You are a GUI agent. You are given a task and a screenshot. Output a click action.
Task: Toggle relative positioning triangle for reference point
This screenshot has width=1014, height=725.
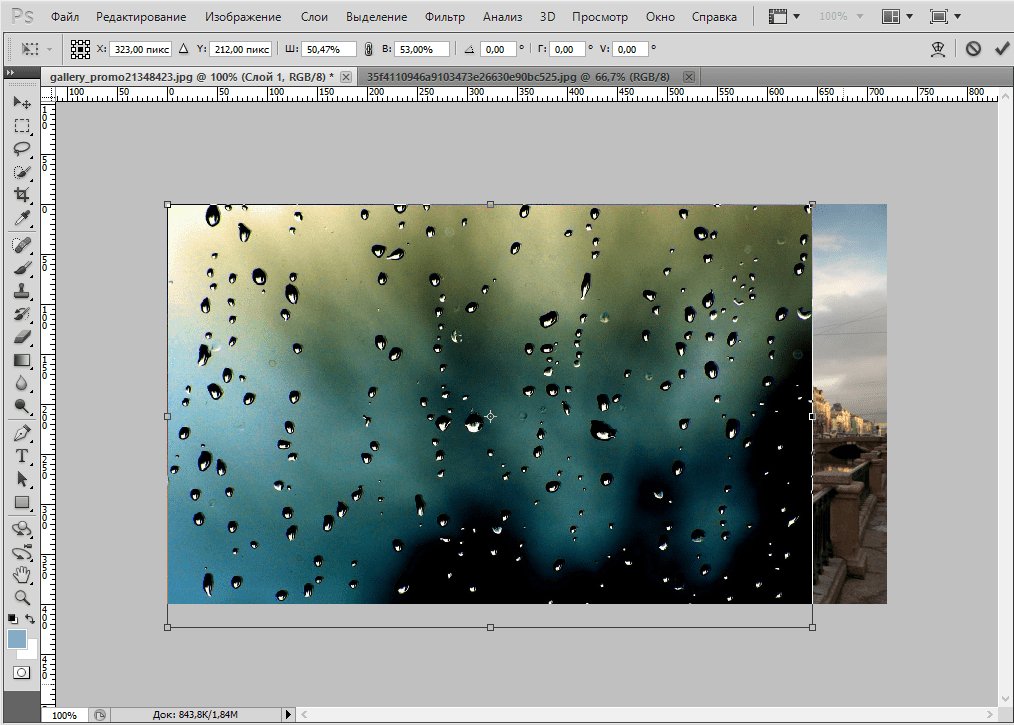pos(183,49)
